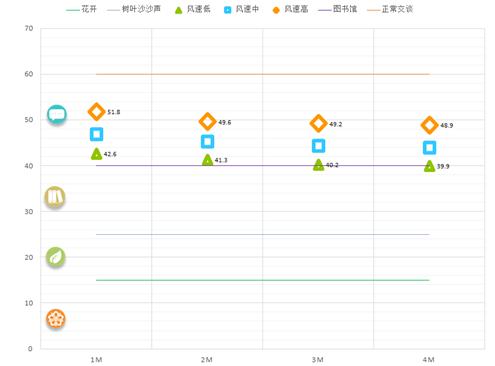Click the 39.9 data label
This screenshot has height=366, width=495.
443,166
